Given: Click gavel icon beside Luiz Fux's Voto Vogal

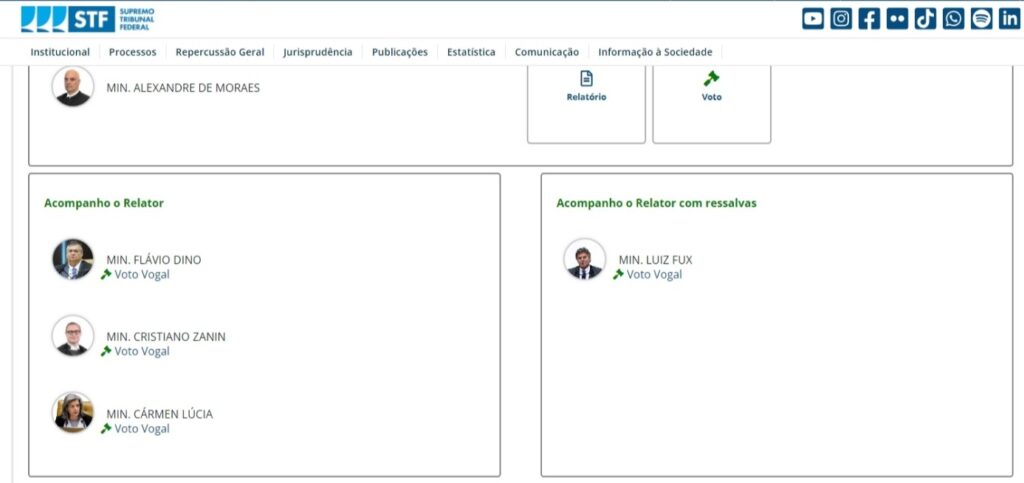Looking at the screenshot, I should pyautogui.click(x=618, y=274).
